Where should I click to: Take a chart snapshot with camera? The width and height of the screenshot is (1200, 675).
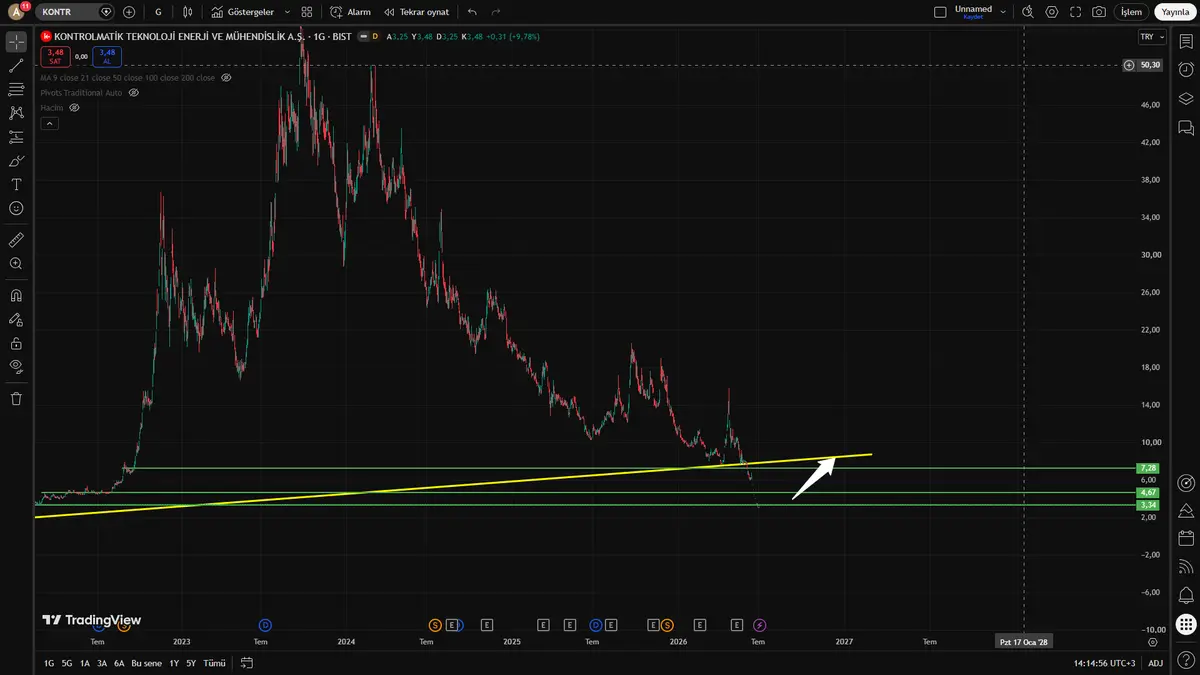point(1099,12)
